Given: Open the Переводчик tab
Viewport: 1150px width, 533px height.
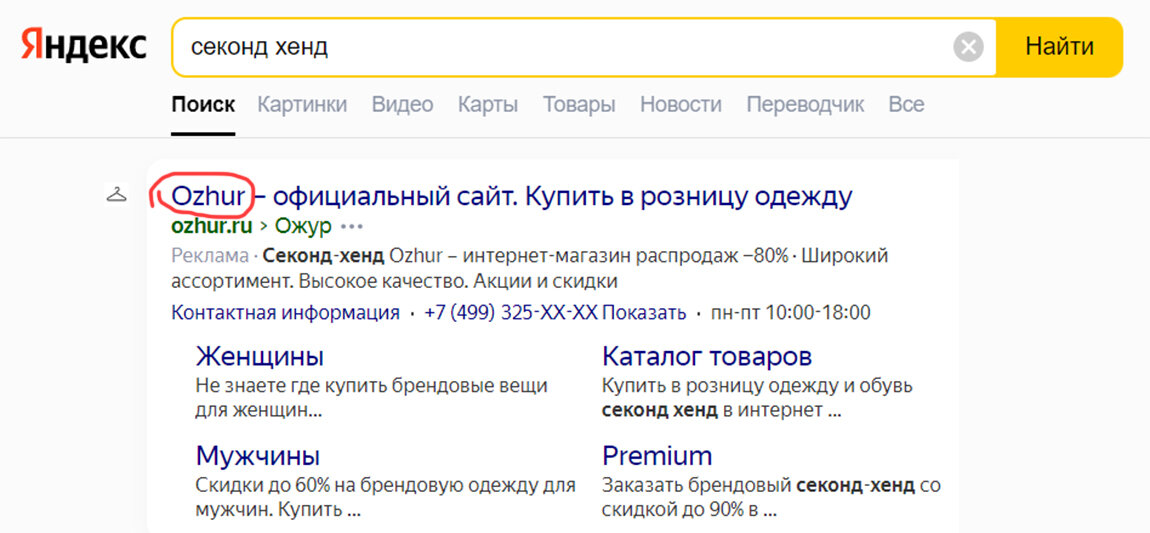Looking at the screenshot, I should 805,105.
